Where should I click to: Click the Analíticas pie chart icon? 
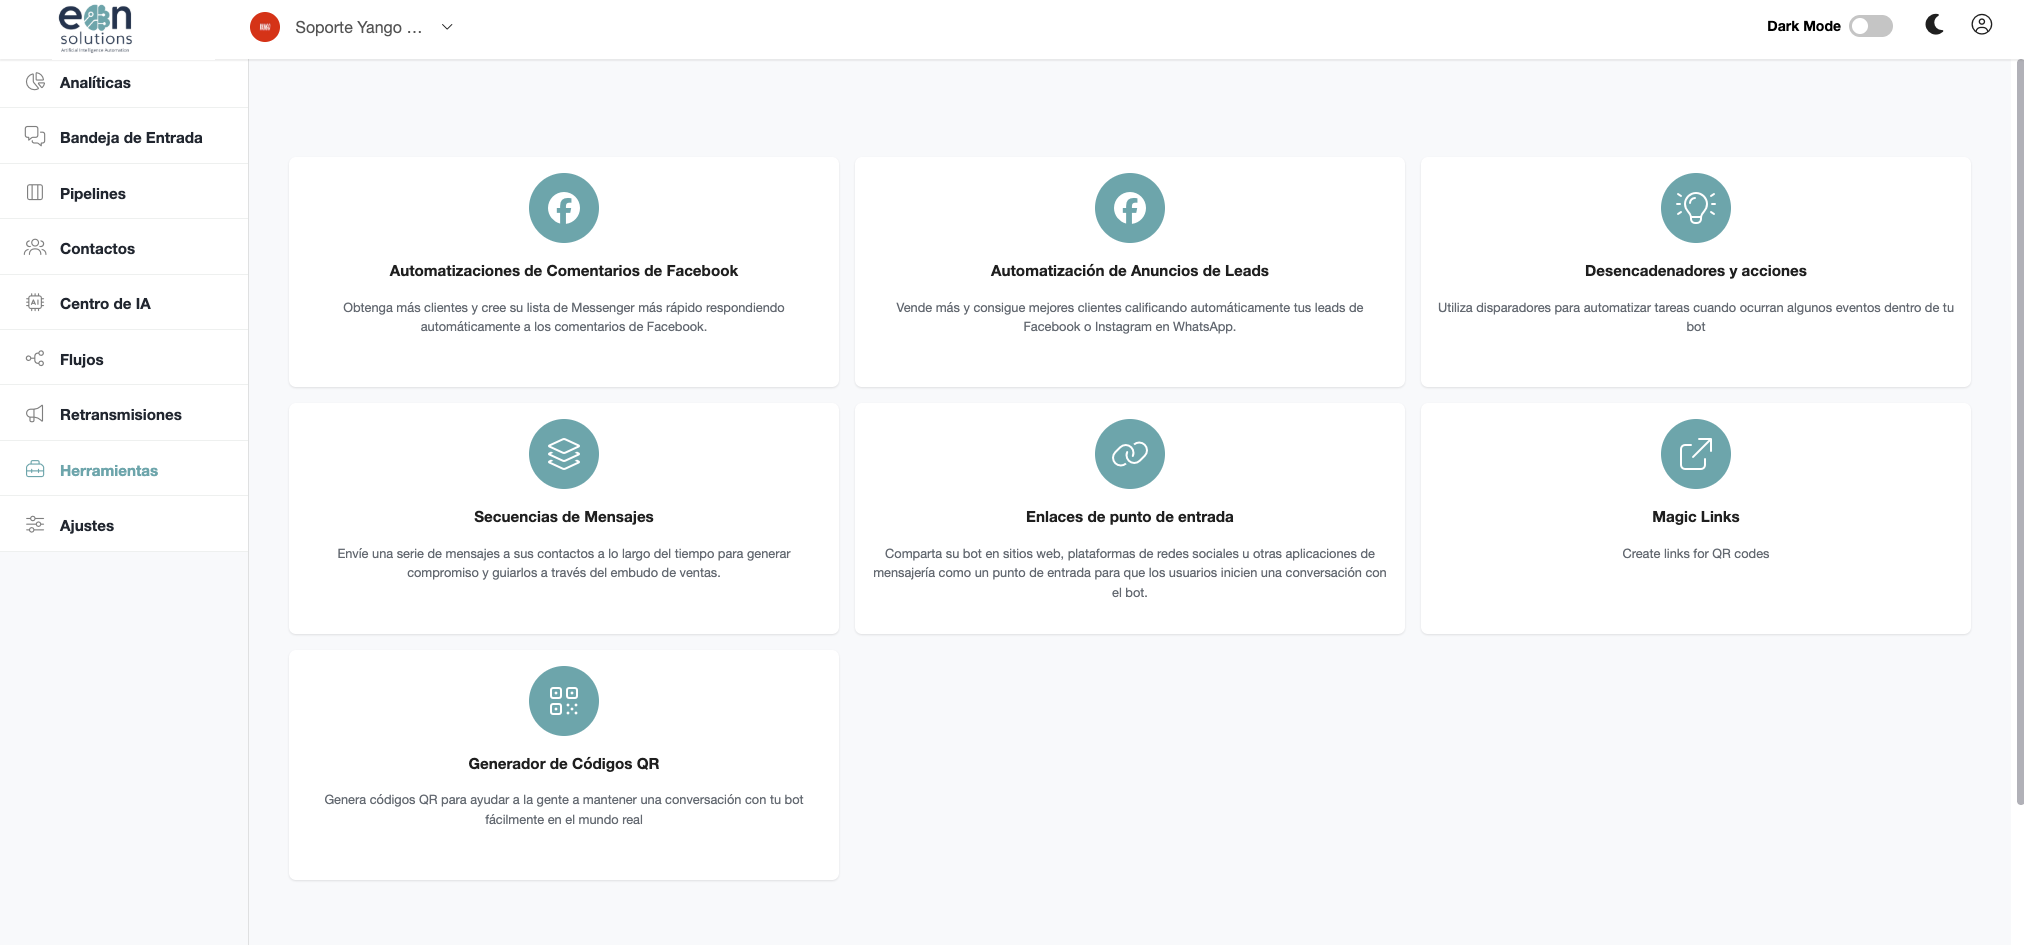[x=35, y=82]
